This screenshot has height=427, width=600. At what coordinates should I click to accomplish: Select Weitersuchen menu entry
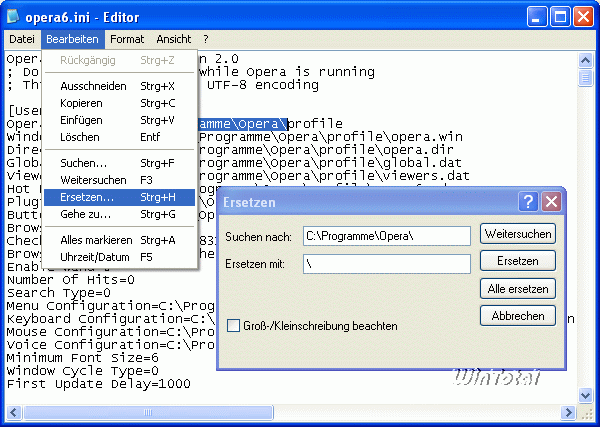click(x=119, y=180)
